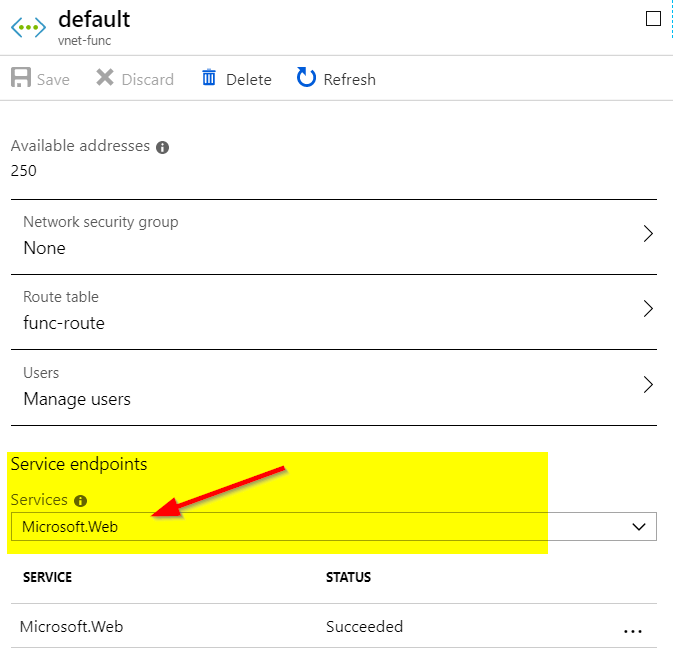The width and height of the screenshot is (673, 669).
Task: Expand Route table chevron arrow
Action: point(648,309)
